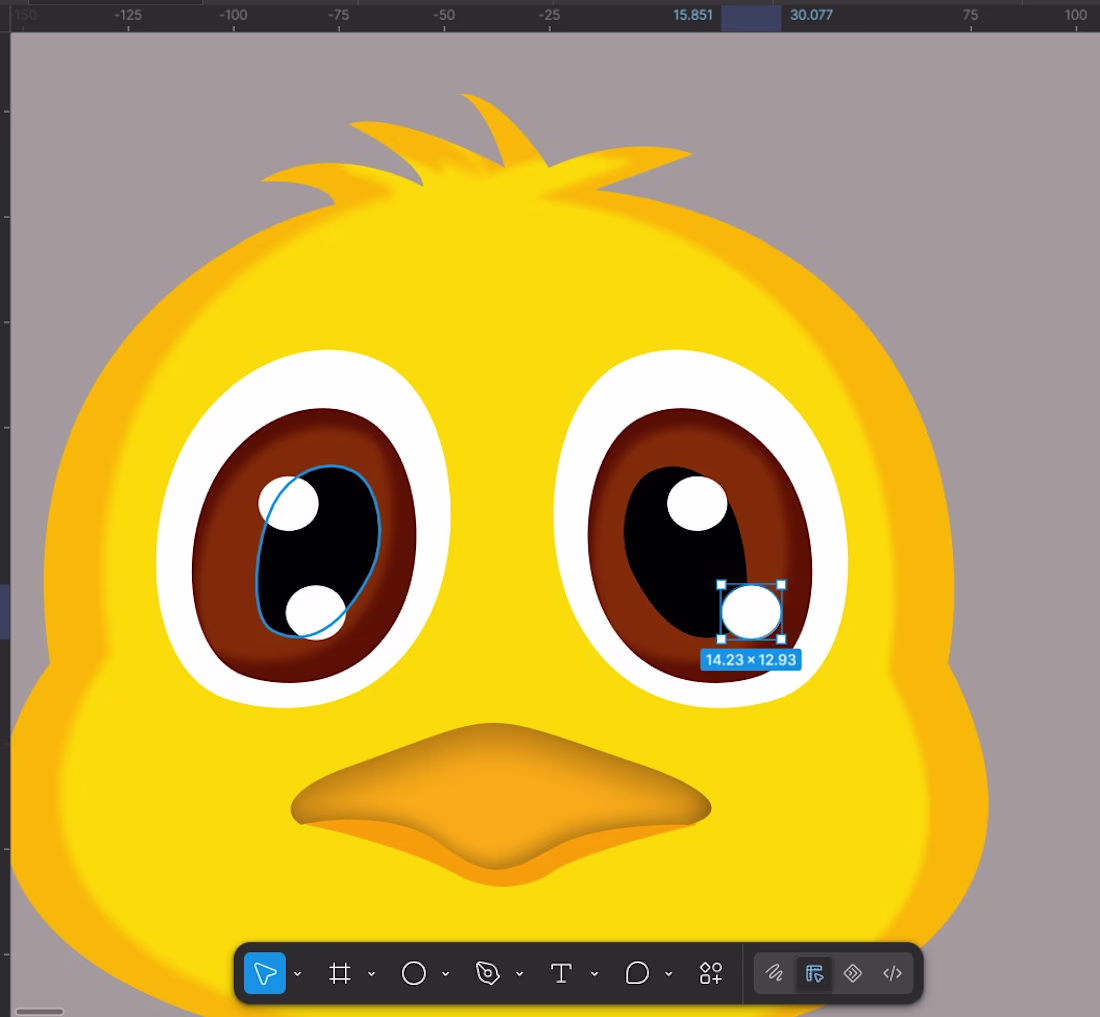The width and height of the screenshot is (1100, 1017).
Task: Click the lower white highlight in the left eye
Action: pos(316,612)
